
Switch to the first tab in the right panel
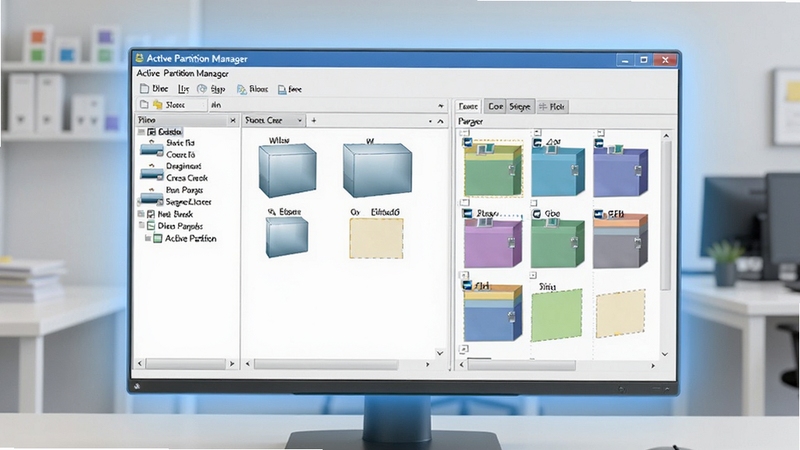tap(468, 106)
